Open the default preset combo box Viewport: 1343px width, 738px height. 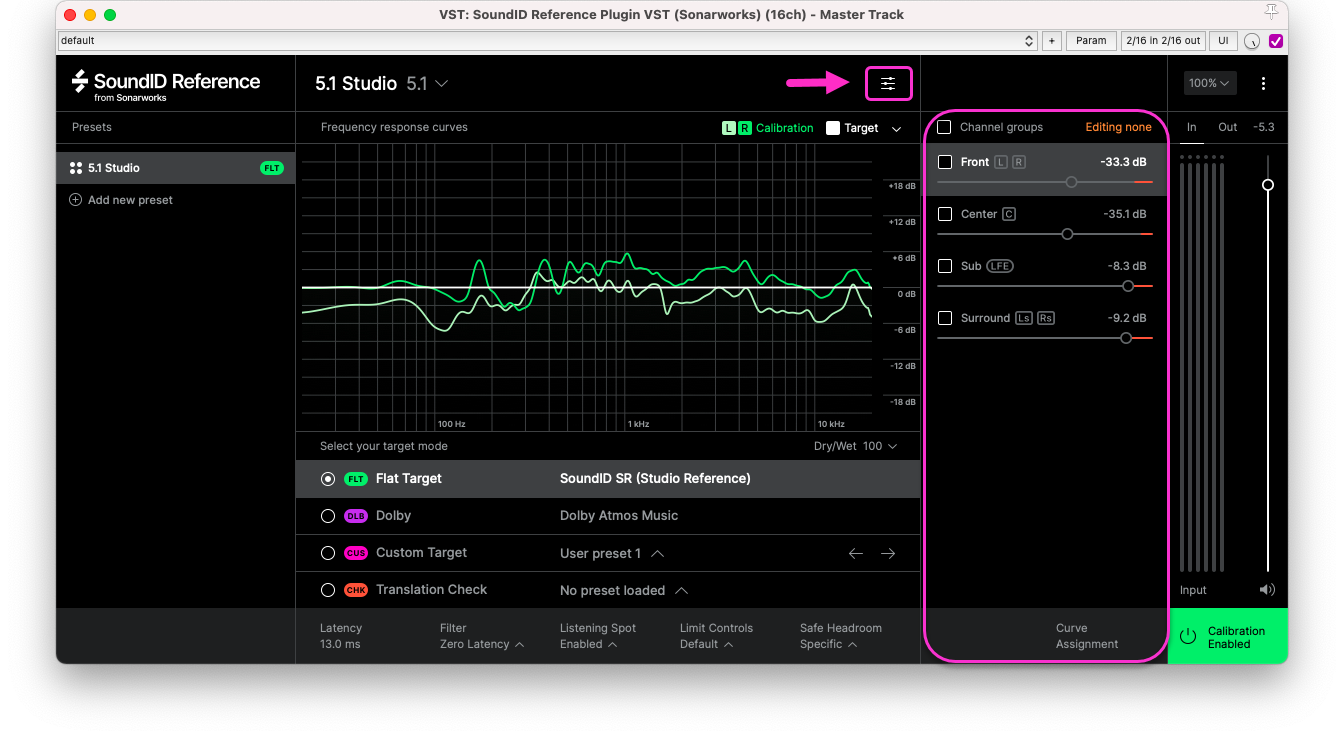click(547, 41)
